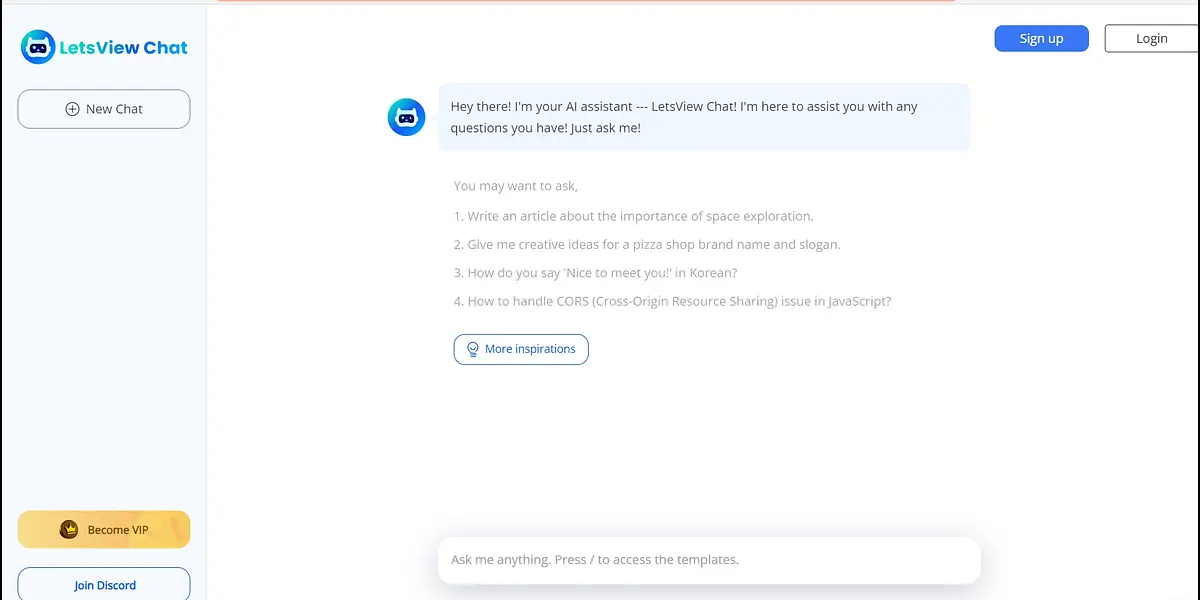Open More inspirations prompt list
This screenshot has width=1200, height=600.
(521, 349)
